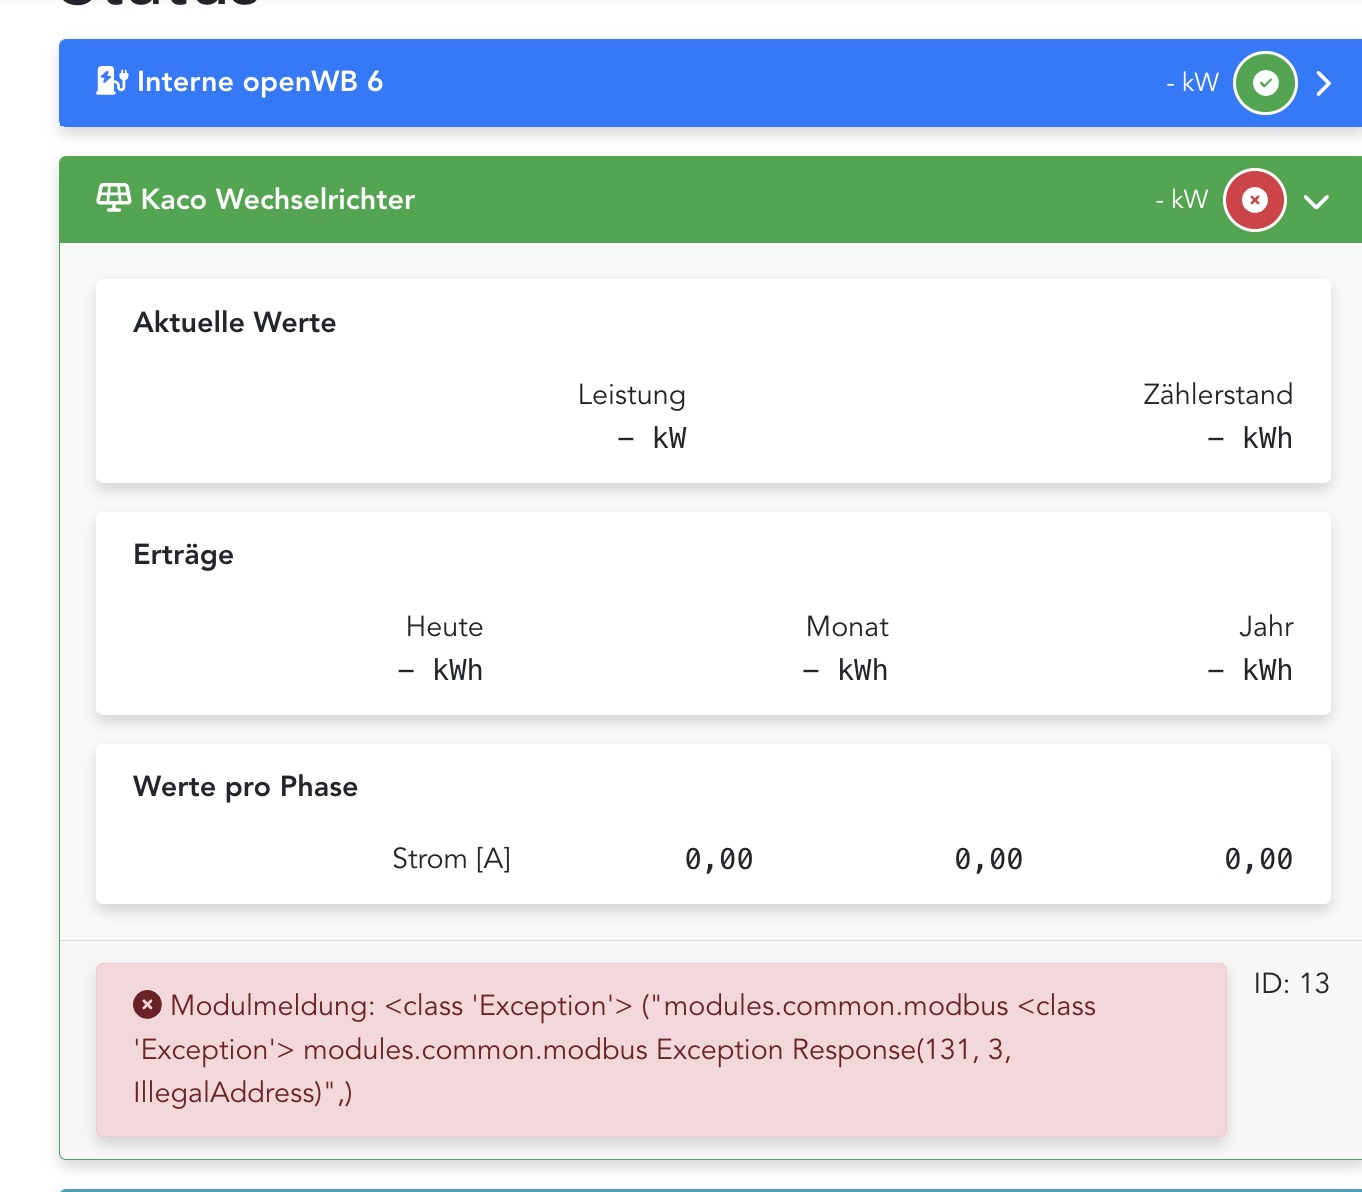Click the ID: 13 label

click(1291, 983)
